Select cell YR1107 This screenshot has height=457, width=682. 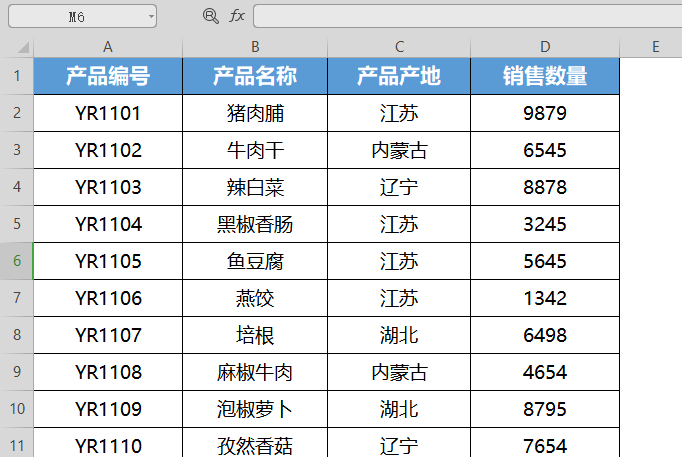point(108,335)
